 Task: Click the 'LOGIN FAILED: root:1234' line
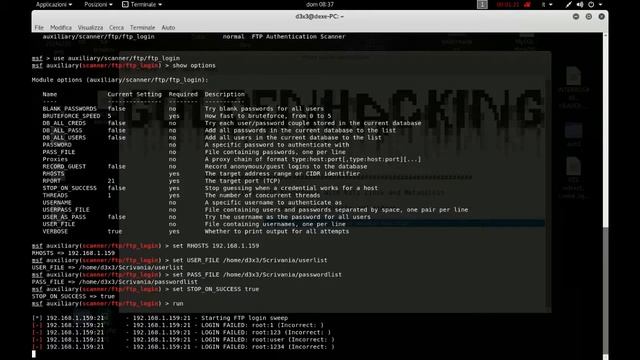(x=183, y=347)
